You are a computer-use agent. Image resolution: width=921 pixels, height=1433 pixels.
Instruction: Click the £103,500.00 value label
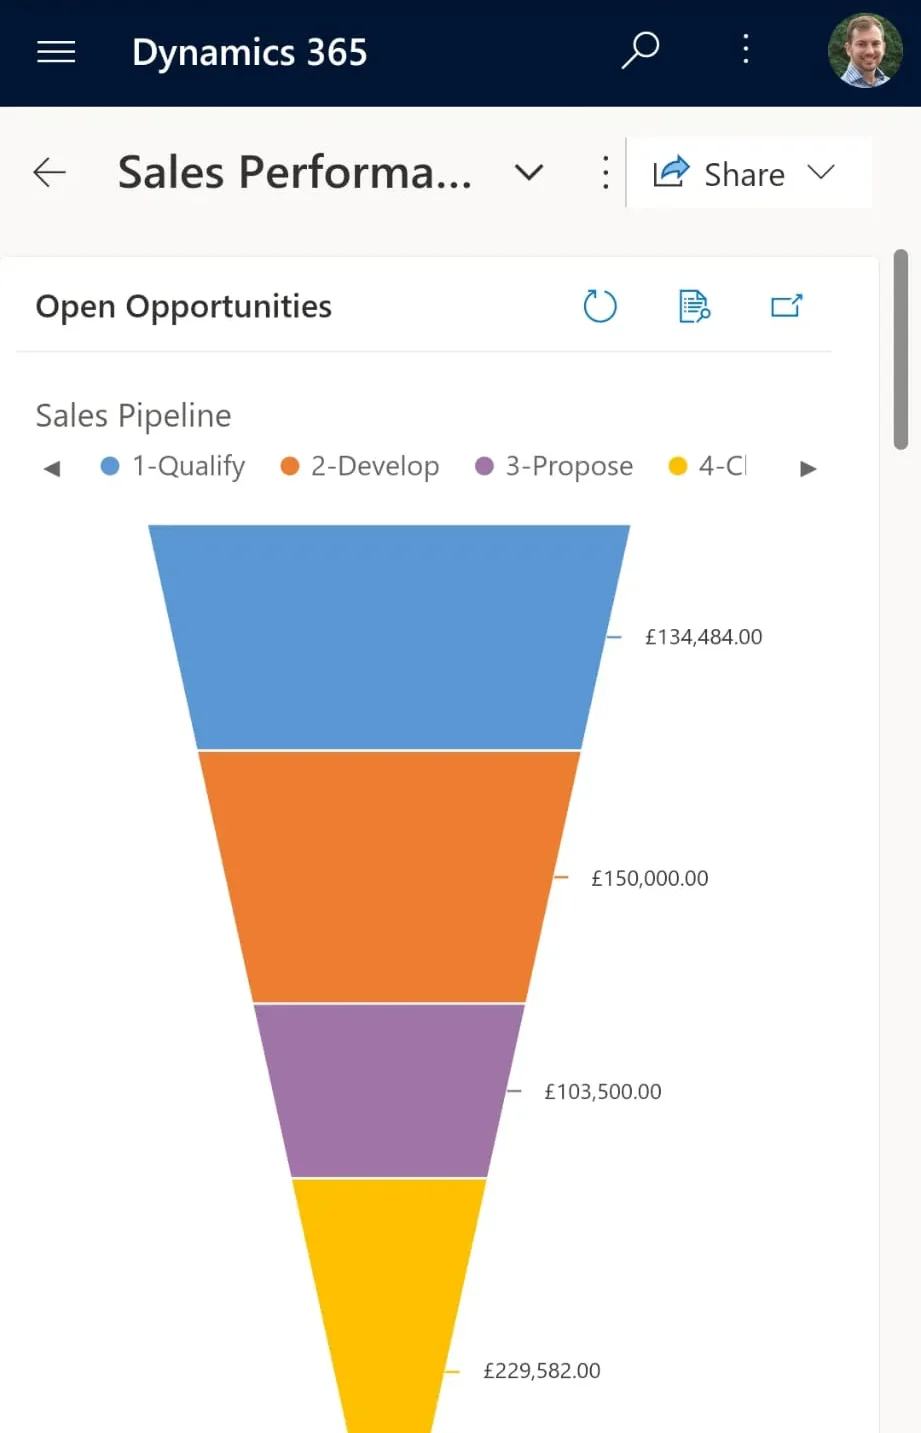[x=603, y=1091]
